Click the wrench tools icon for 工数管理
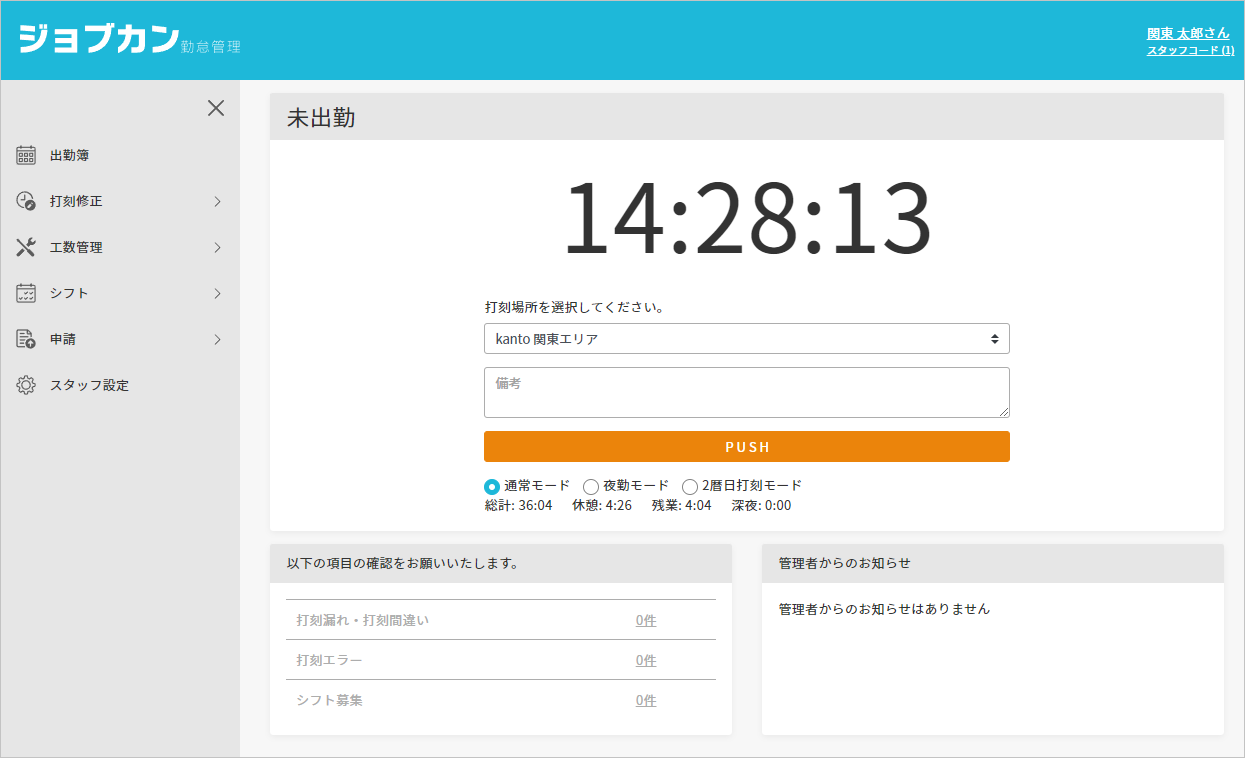This screenshot has width=1245, height=758. (26, 247)
